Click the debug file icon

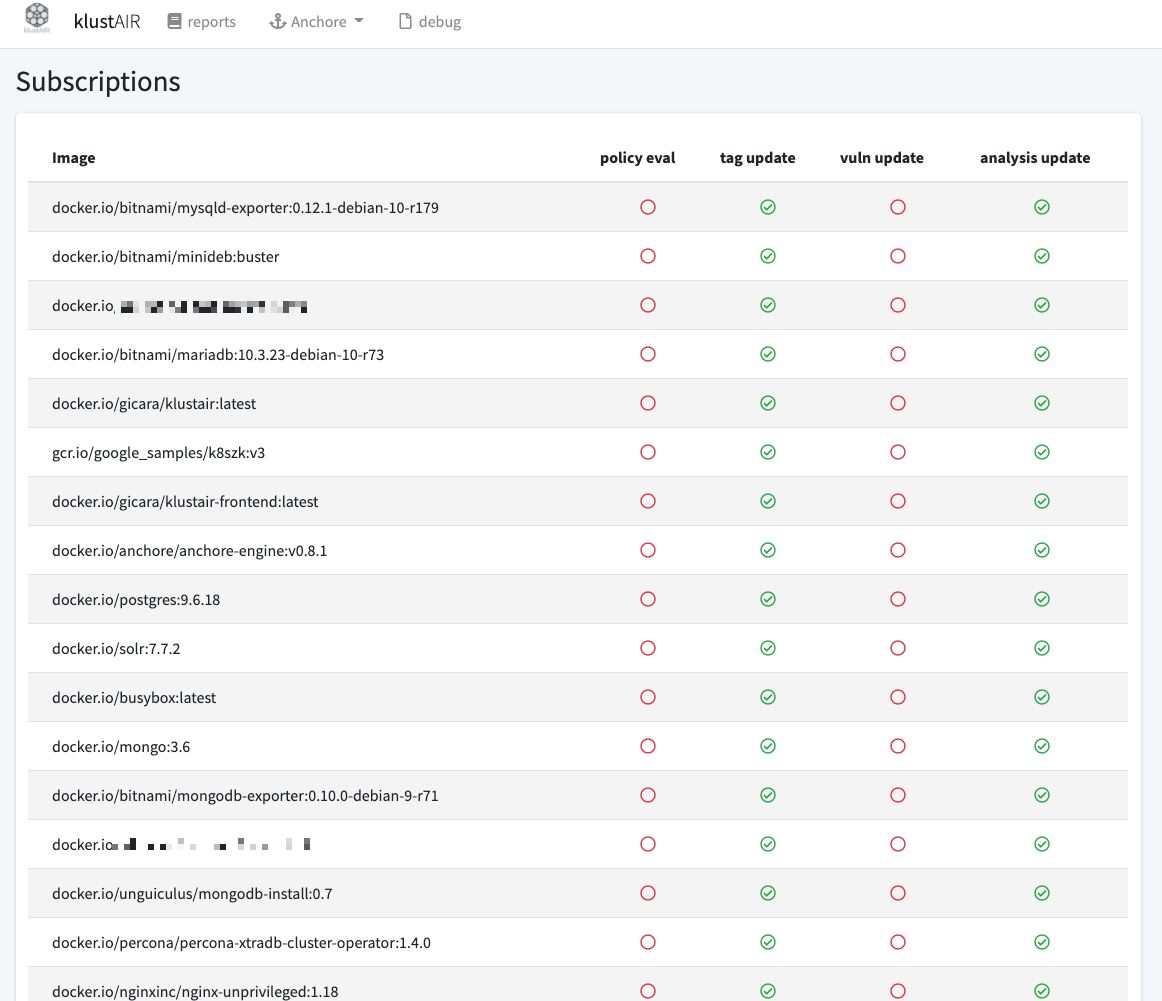point(405,21)
